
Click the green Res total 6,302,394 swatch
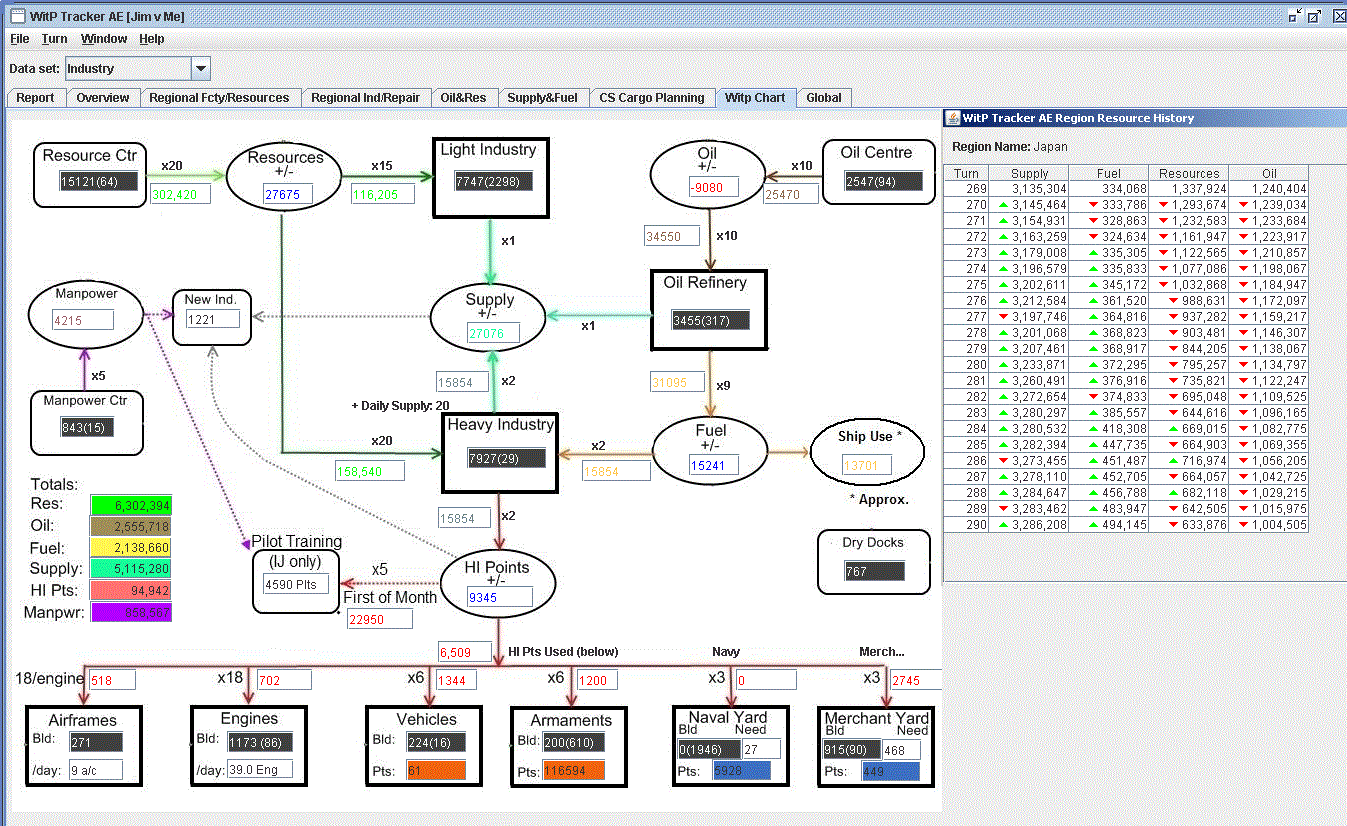tap(131, 504)
